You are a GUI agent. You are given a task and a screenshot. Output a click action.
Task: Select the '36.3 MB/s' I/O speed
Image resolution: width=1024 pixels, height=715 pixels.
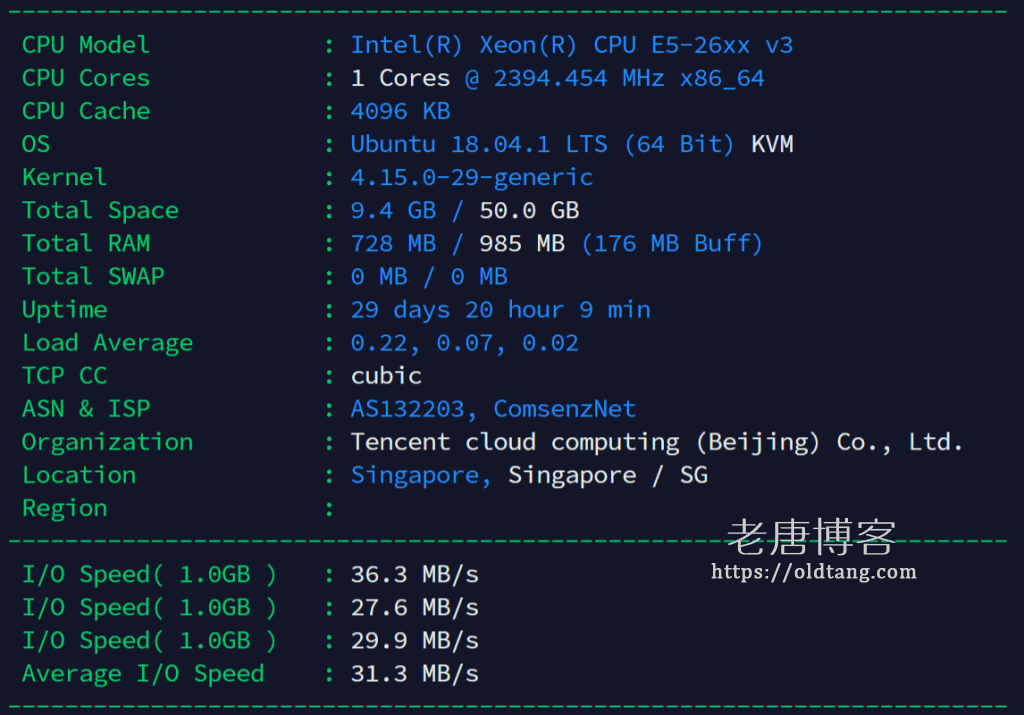point(415,575)
